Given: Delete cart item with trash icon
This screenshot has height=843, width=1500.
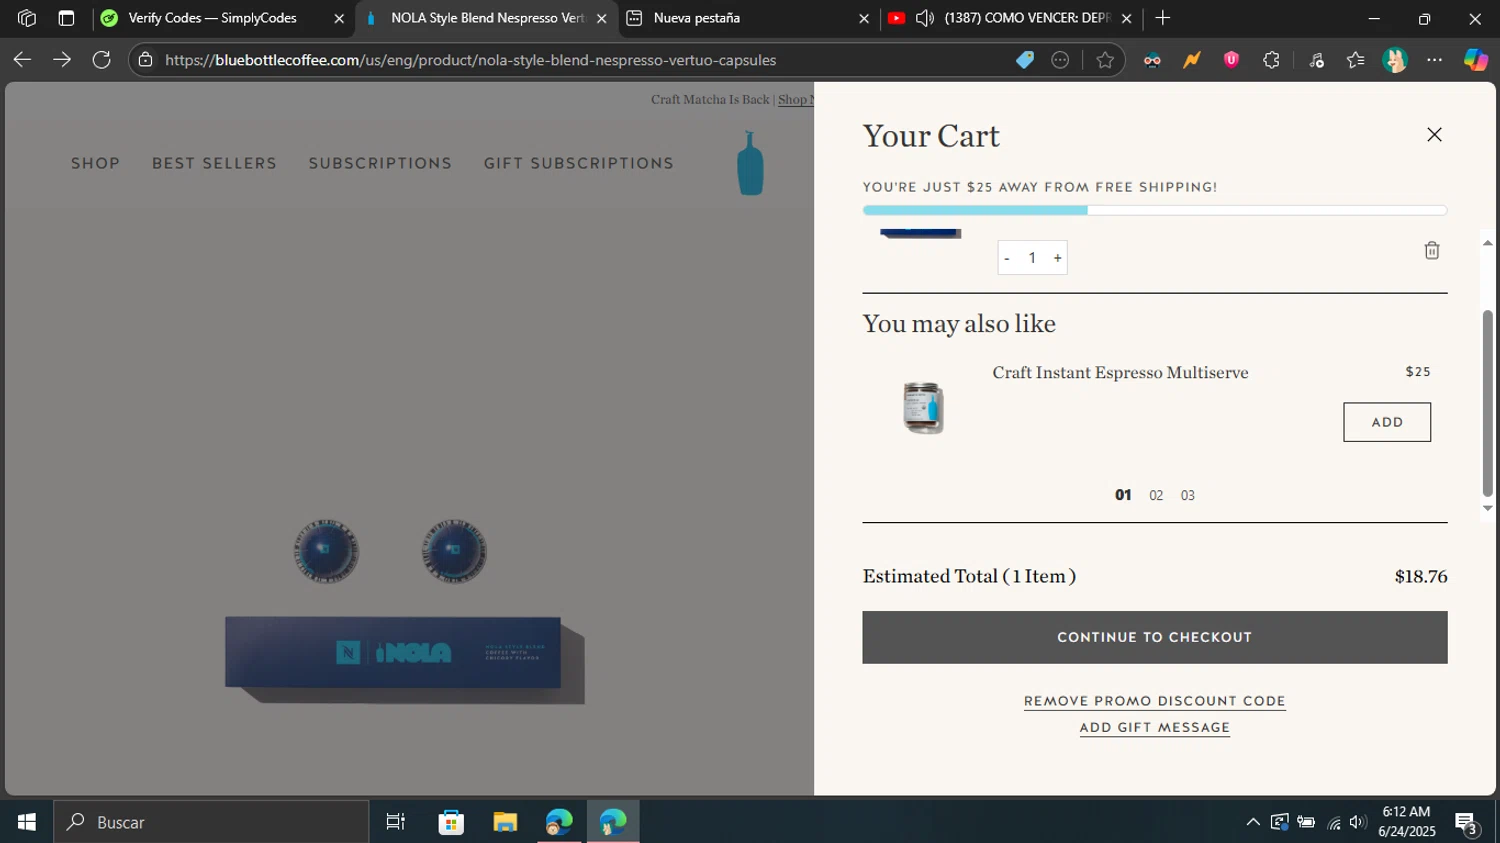Looking at the screenshot, I should [x=1432, y=250].
